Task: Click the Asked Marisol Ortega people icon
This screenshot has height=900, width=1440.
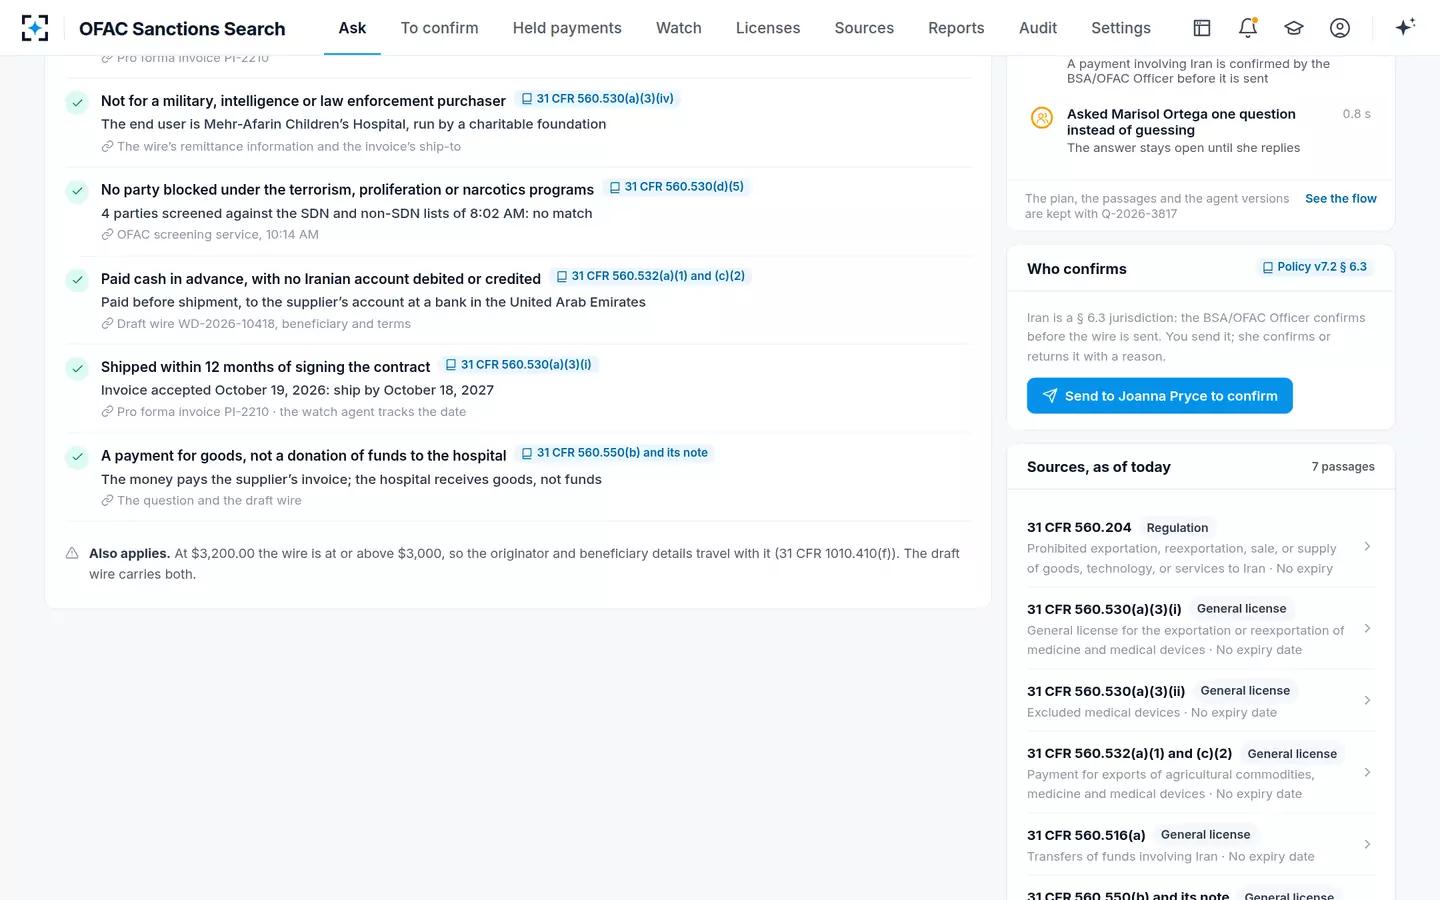Action: coord(1042,118)
